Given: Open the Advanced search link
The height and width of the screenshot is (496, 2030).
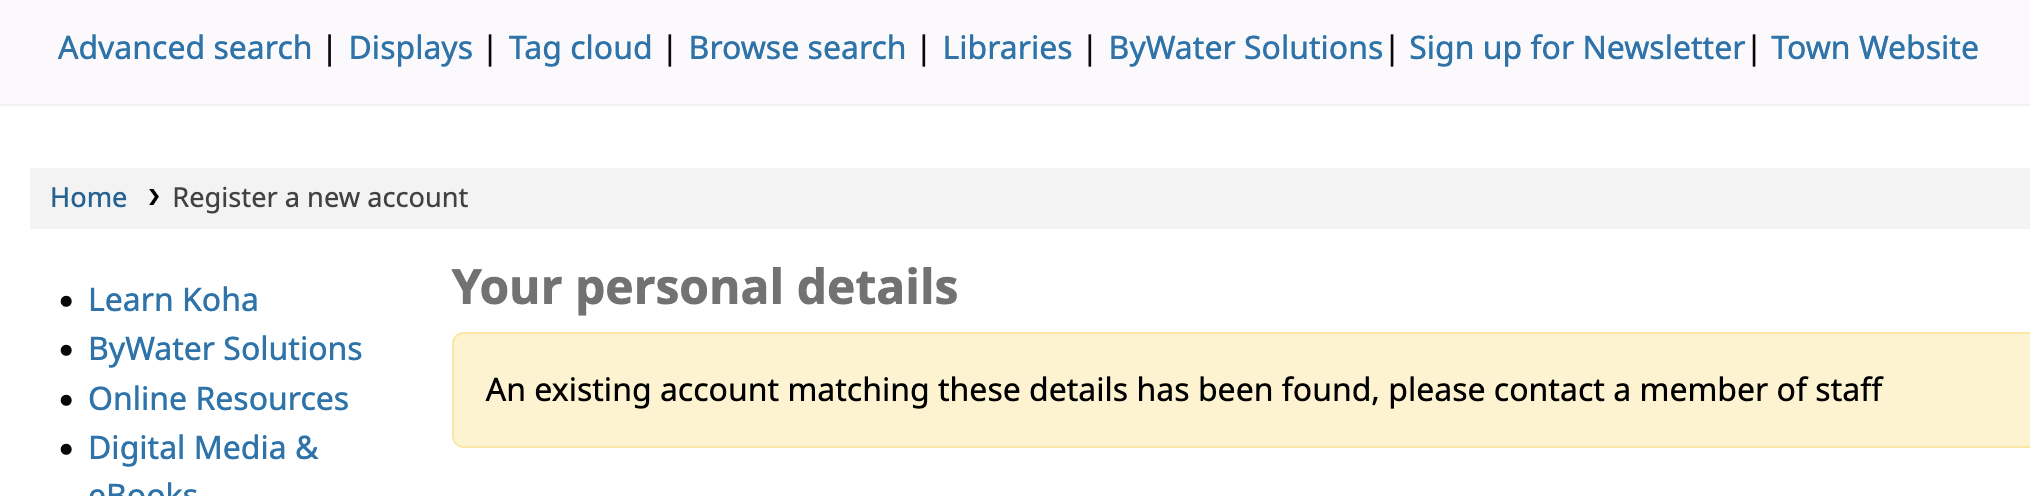Looking at the screenshot, I should click(x=185, y=48).
